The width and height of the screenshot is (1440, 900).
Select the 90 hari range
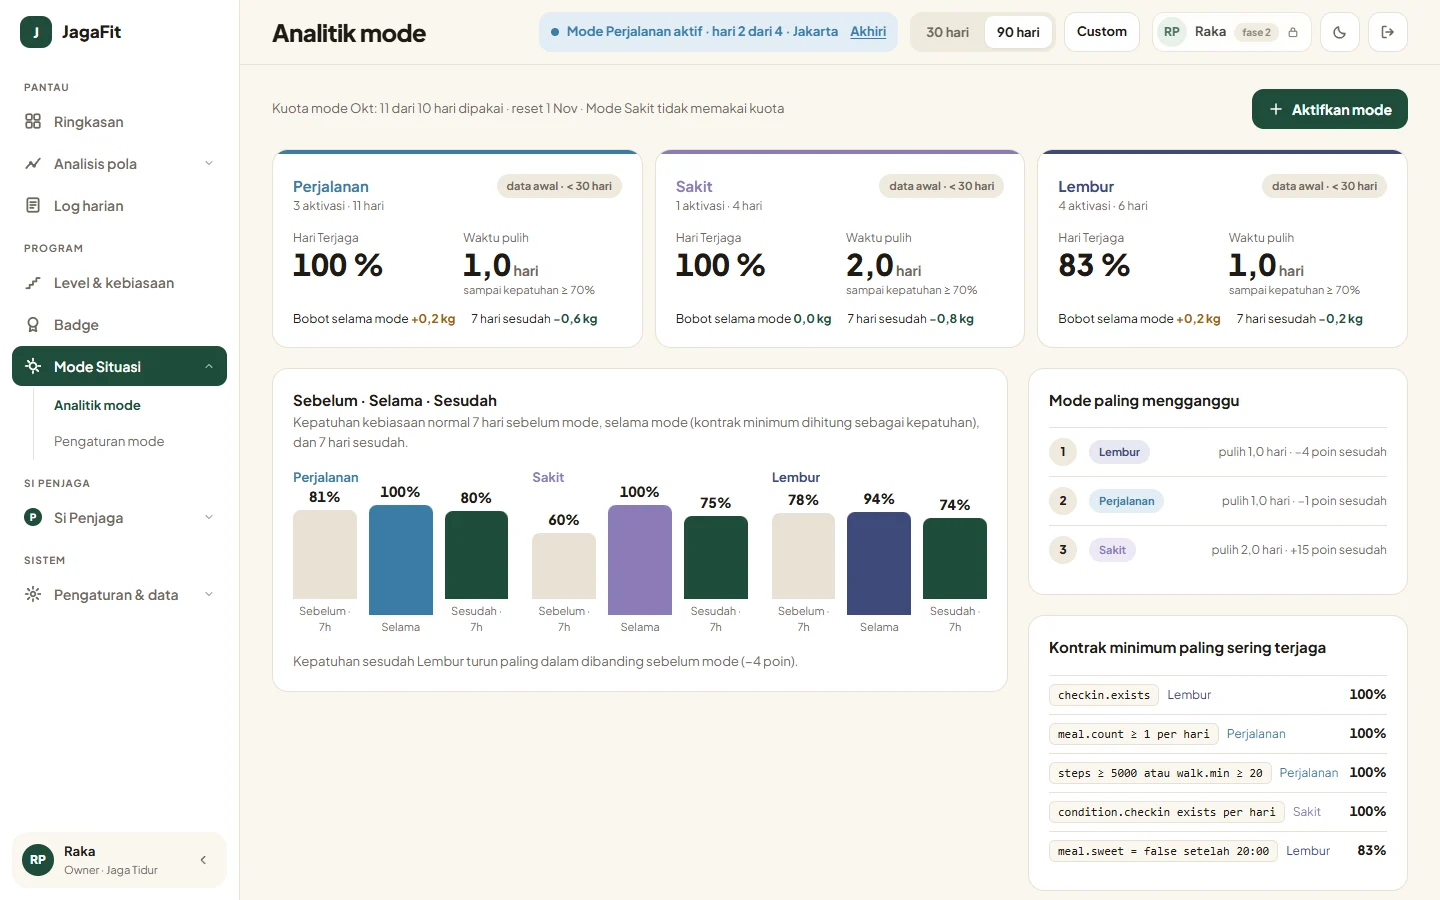(1018, 32)
